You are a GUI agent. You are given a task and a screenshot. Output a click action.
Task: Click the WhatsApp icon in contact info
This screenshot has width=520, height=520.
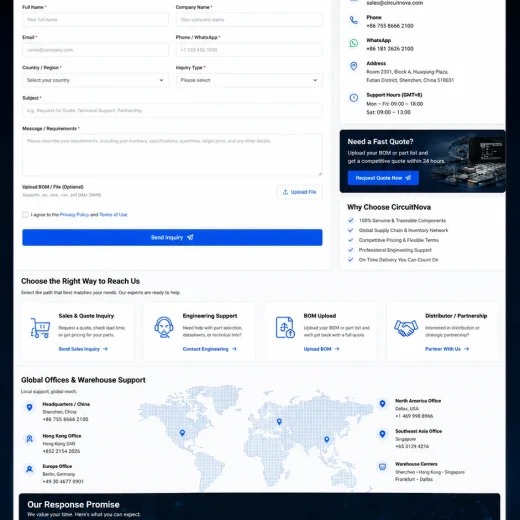(354, 43)
